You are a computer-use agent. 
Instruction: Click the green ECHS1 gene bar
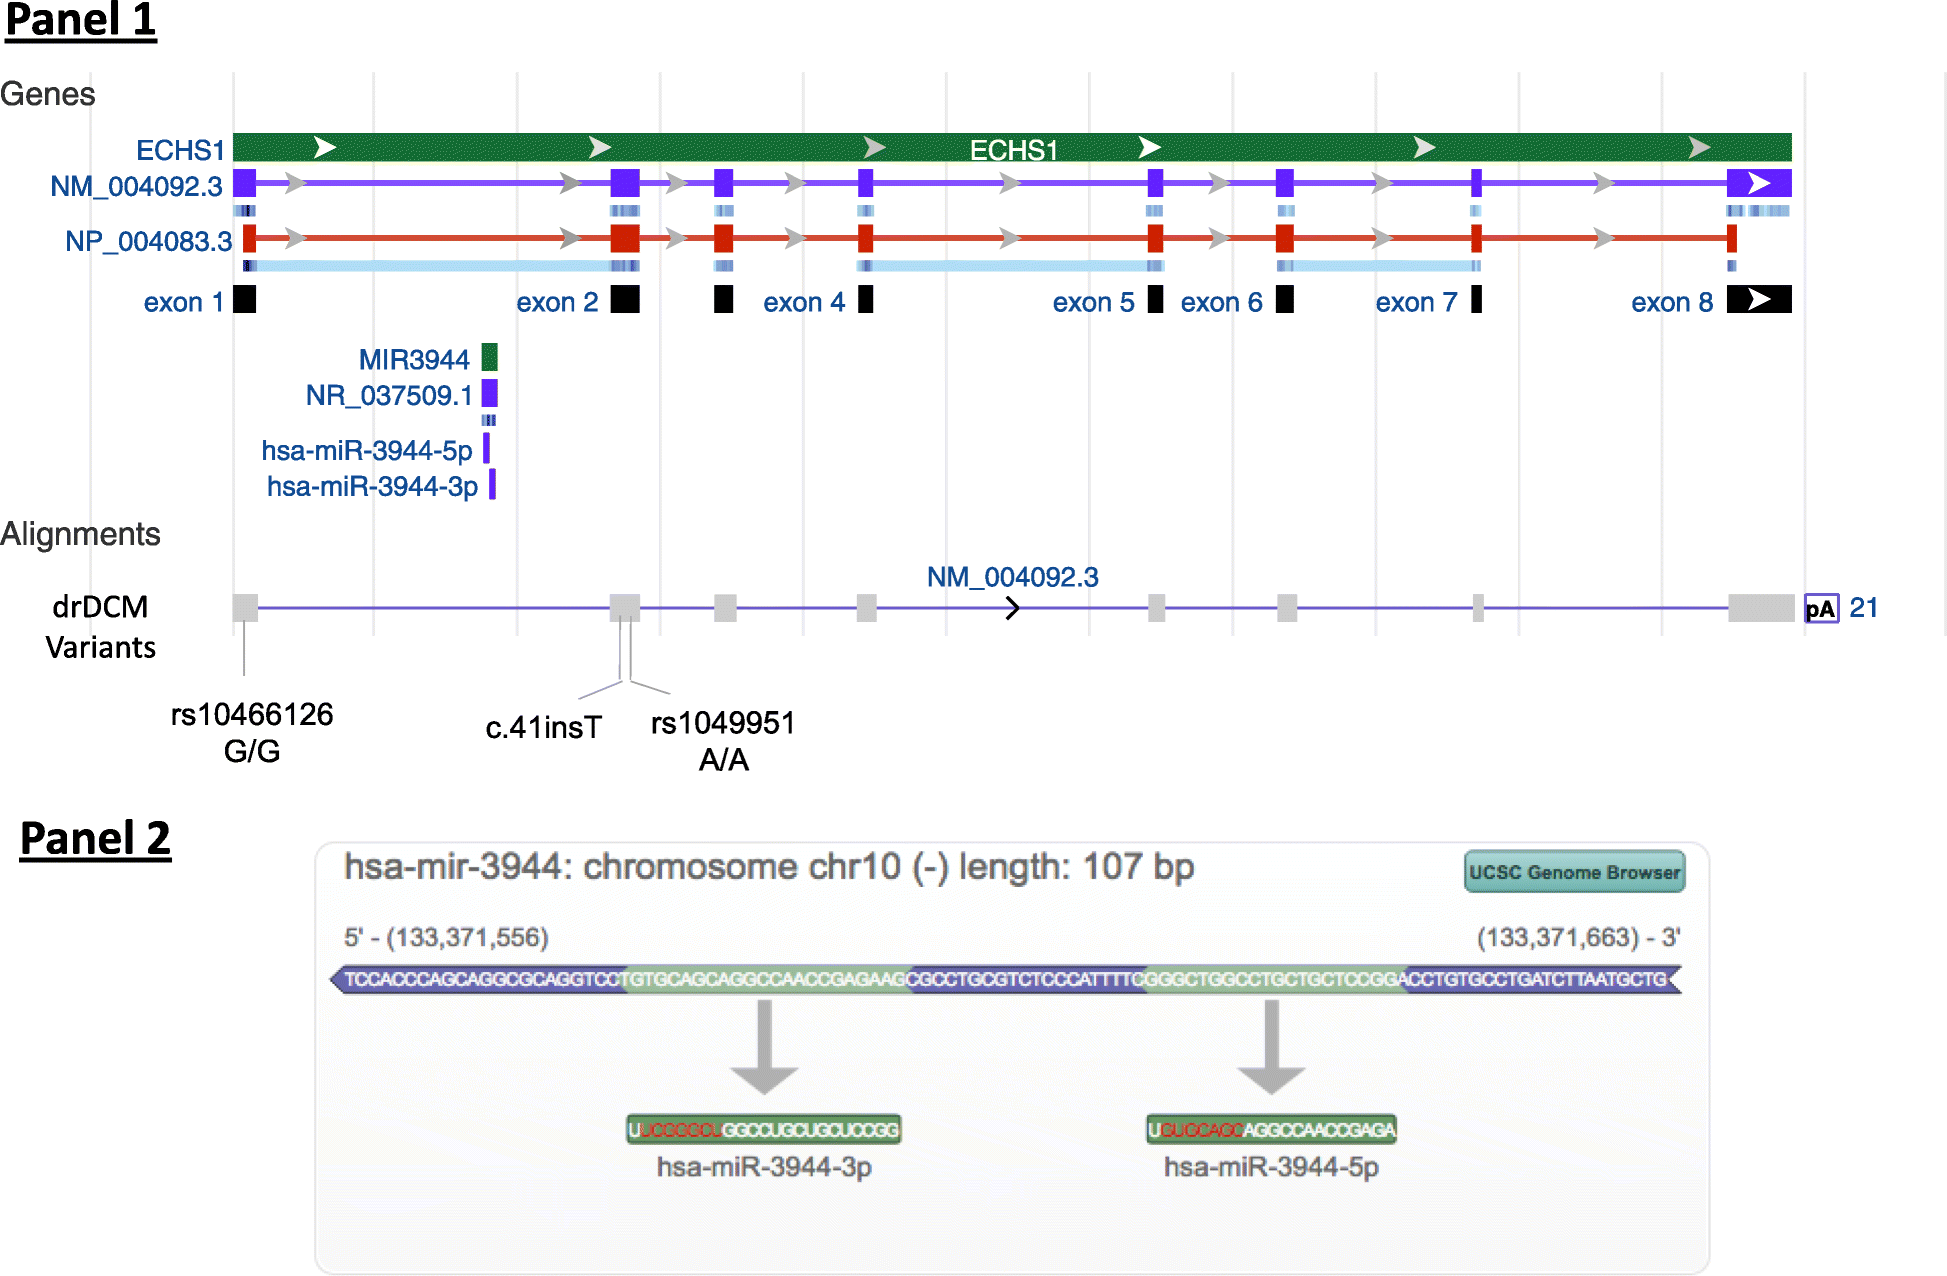pyautogui.click(x=1012, y=148)
